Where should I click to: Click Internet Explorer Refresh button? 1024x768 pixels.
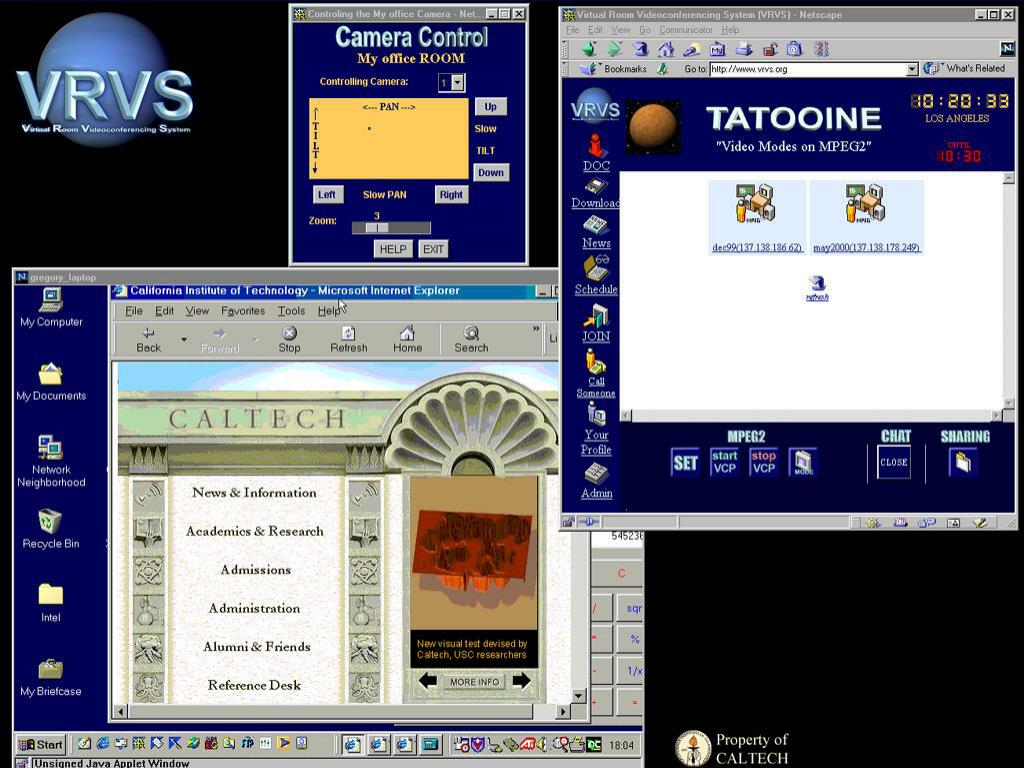(x=349, y=340)
